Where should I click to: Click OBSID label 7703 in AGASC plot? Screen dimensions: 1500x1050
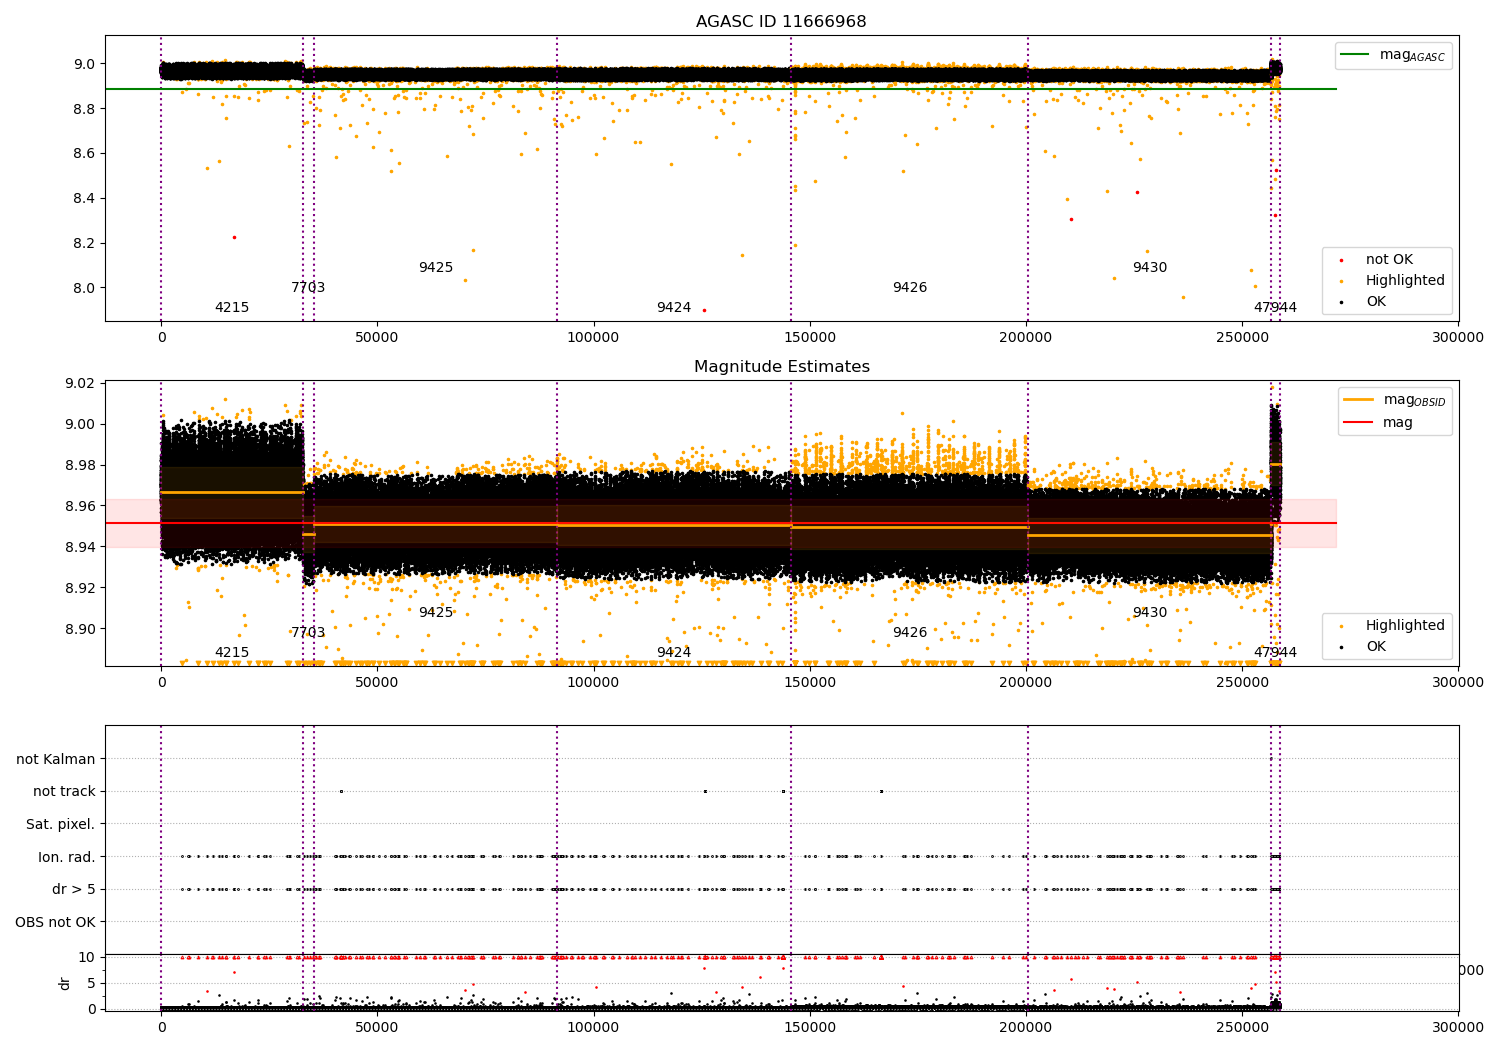pos(308,288)
